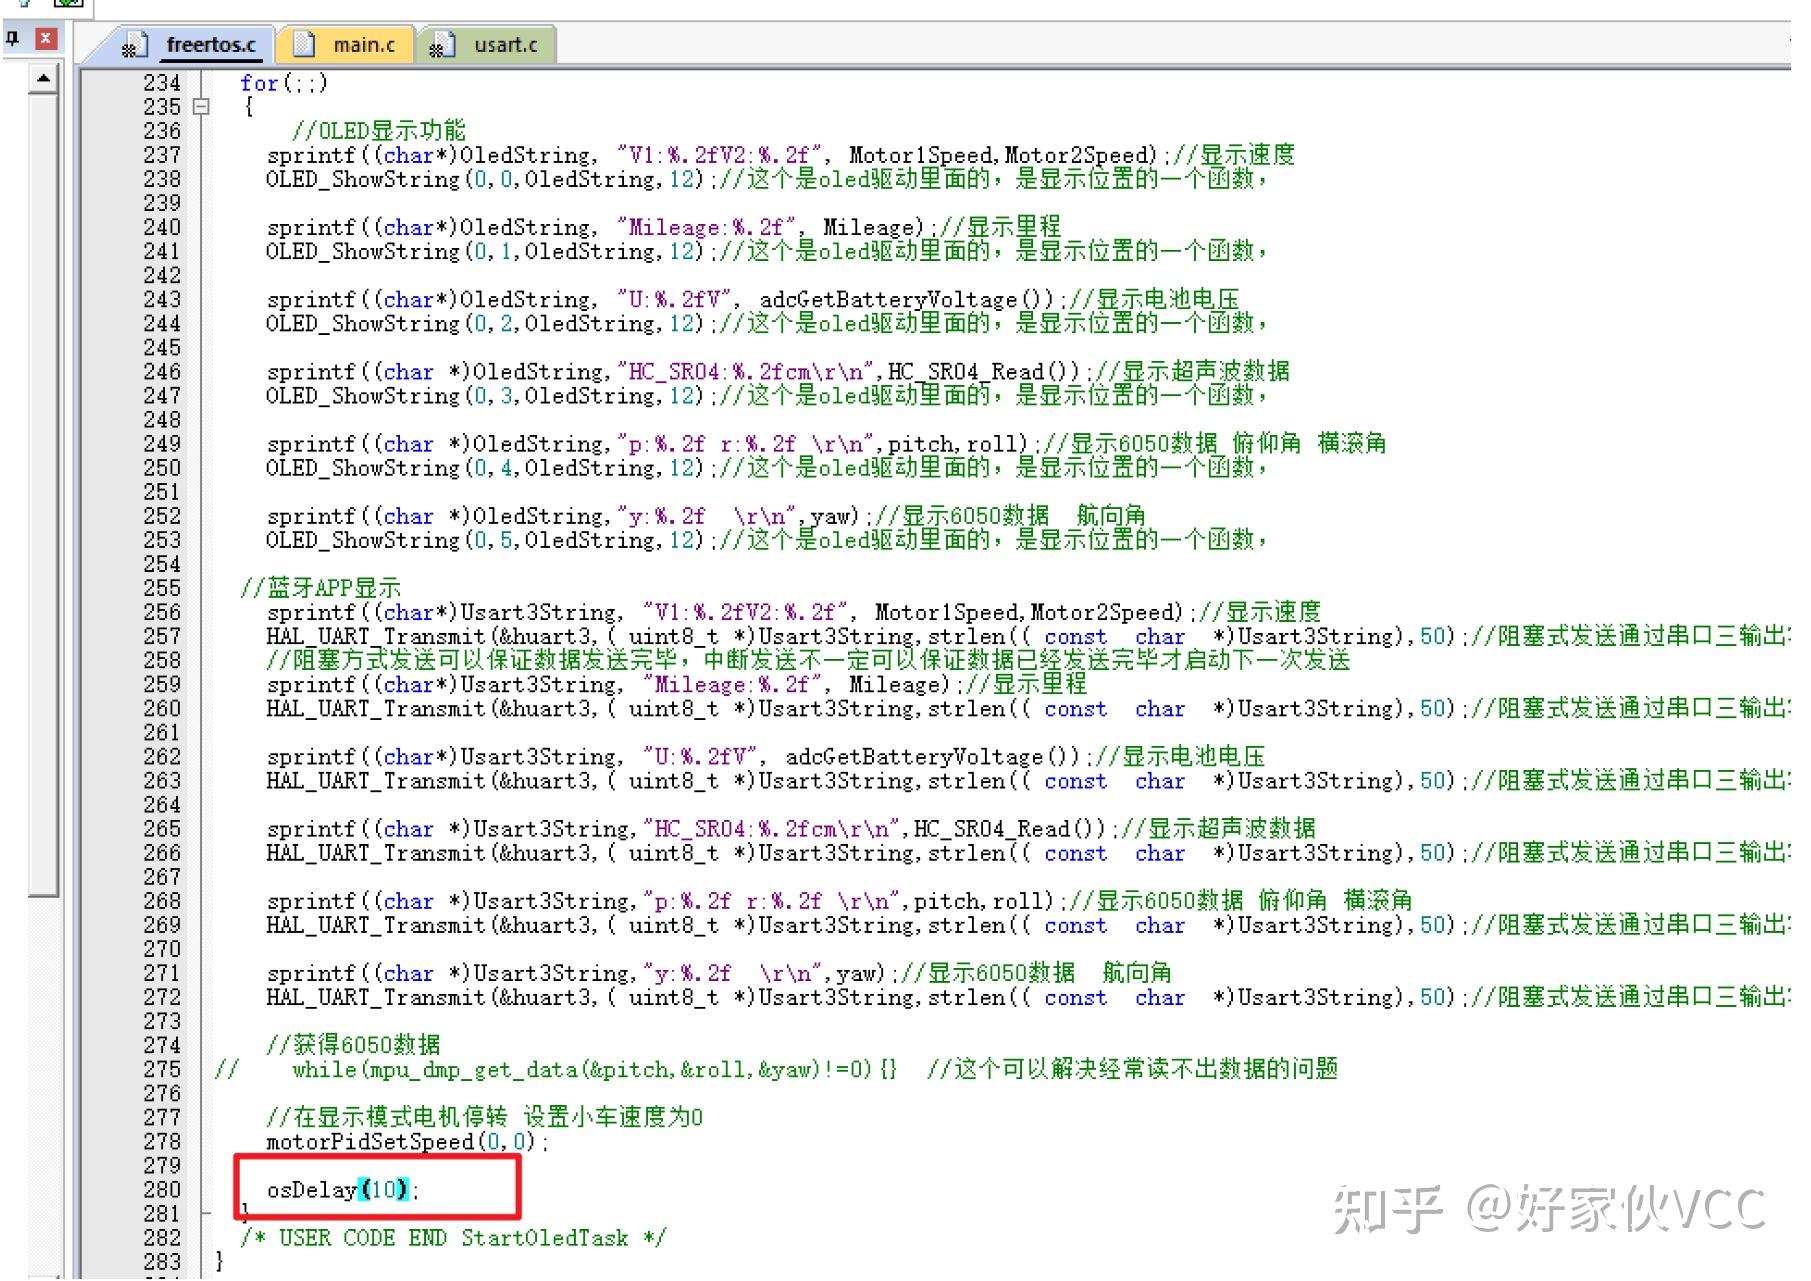Close the docked panel via the red X
This screenshot has height=1281, width=1811.
pos(45,37)
